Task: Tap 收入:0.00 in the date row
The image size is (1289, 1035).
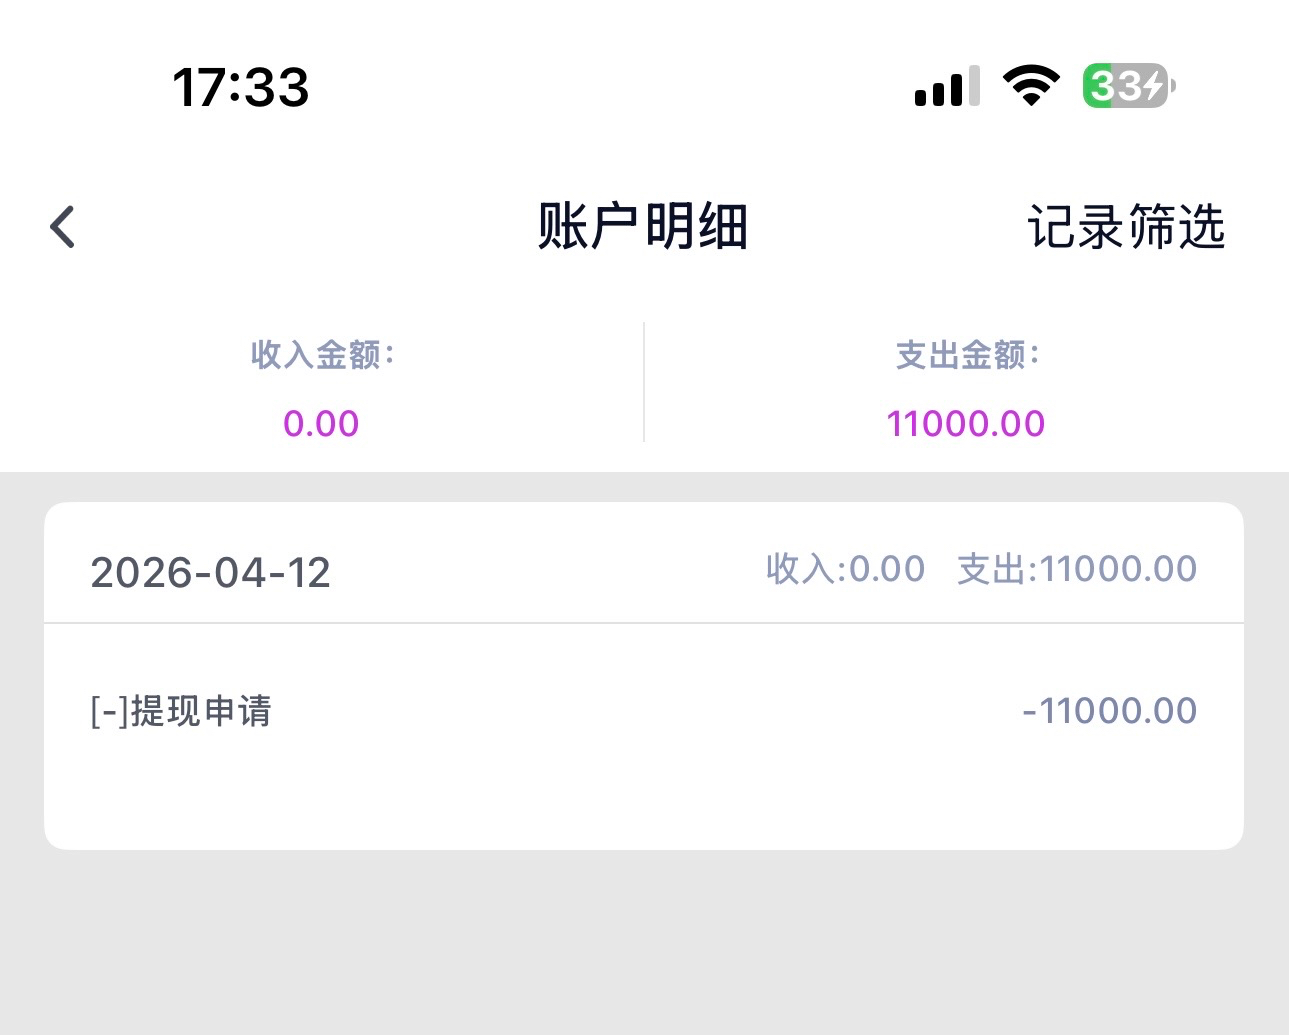Action: [845, 569]
